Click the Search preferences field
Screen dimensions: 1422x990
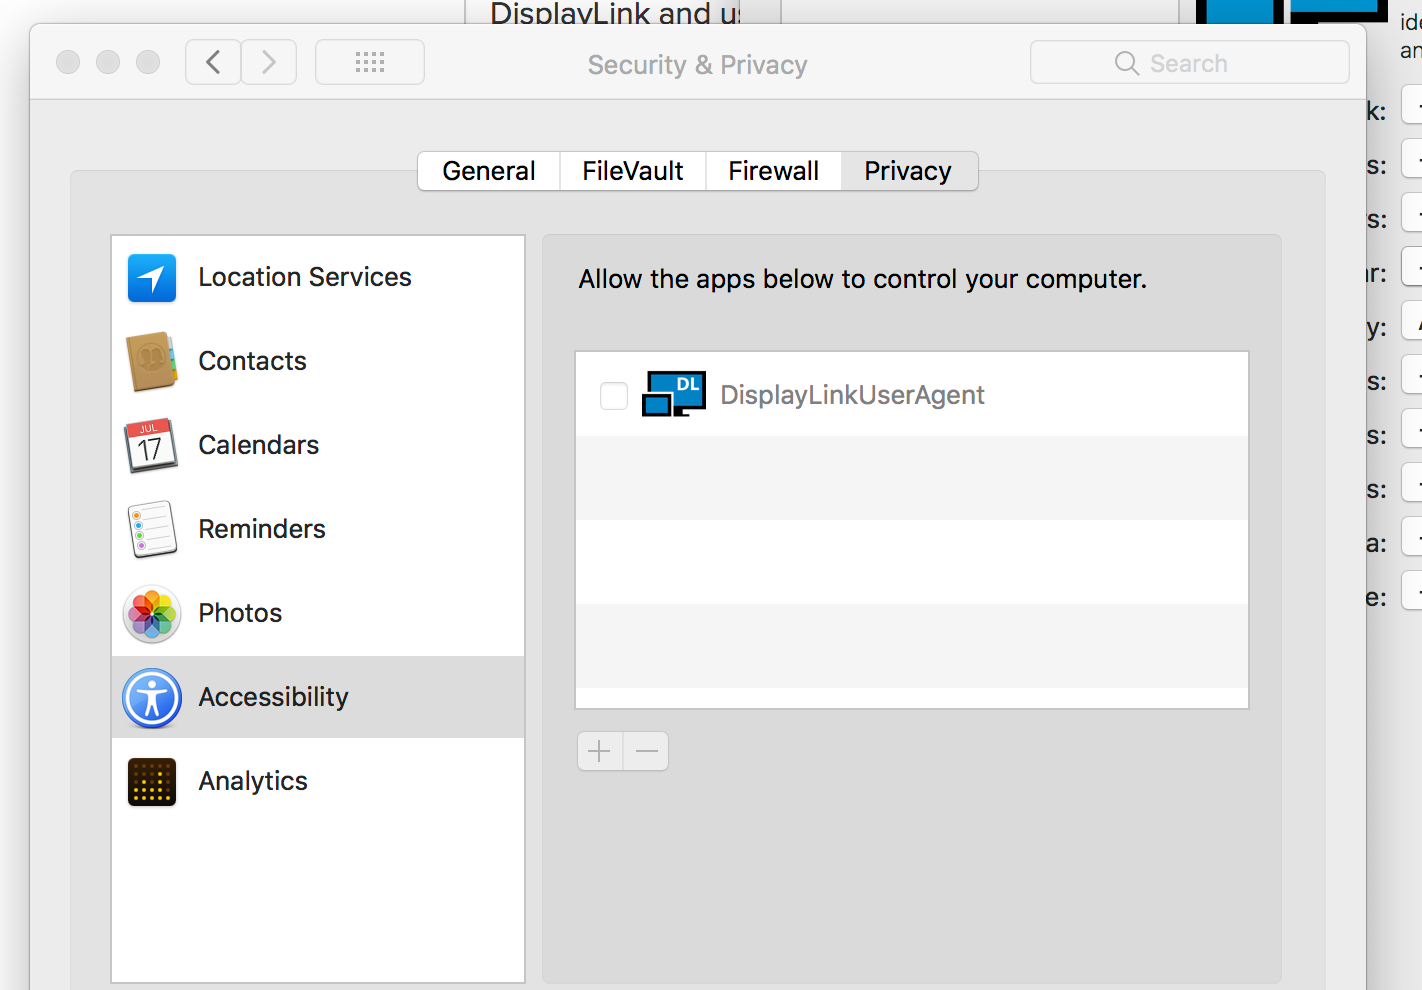[x=1190, y=63]
